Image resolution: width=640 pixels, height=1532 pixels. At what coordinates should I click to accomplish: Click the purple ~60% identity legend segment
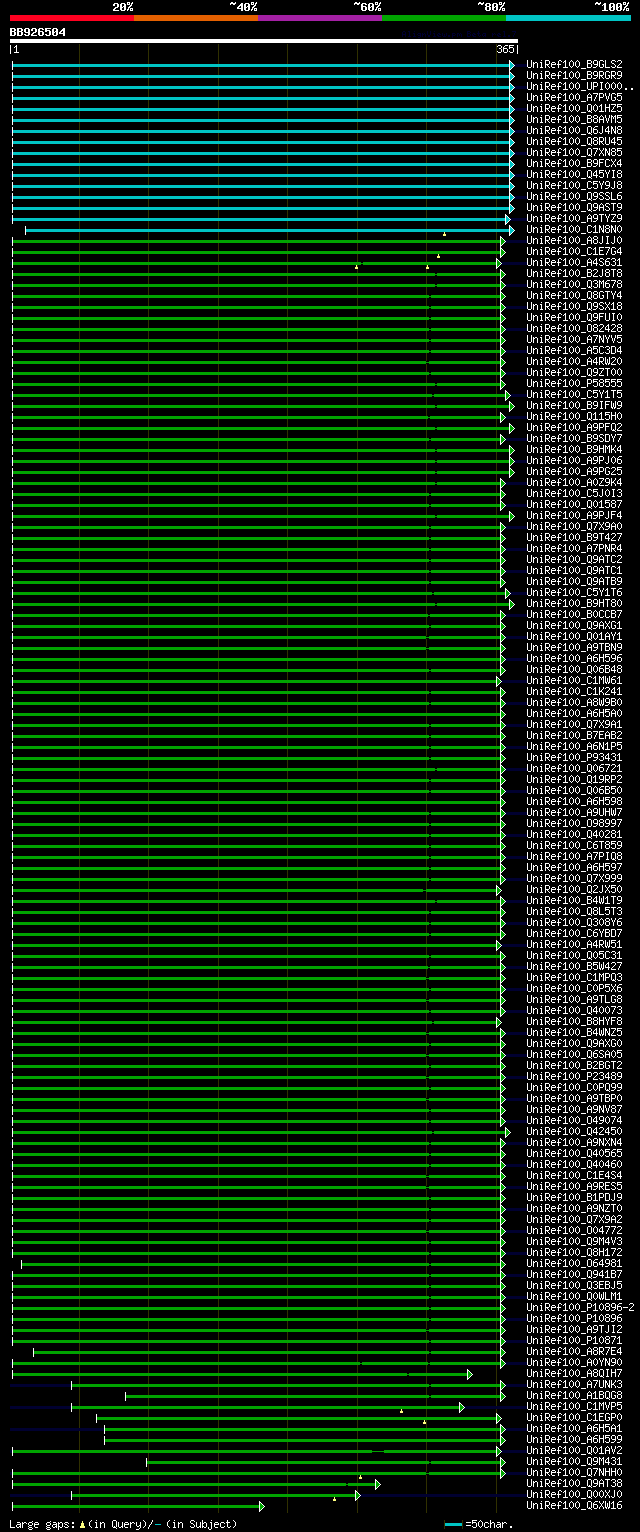pyautogui.click(x=320, y=18)
